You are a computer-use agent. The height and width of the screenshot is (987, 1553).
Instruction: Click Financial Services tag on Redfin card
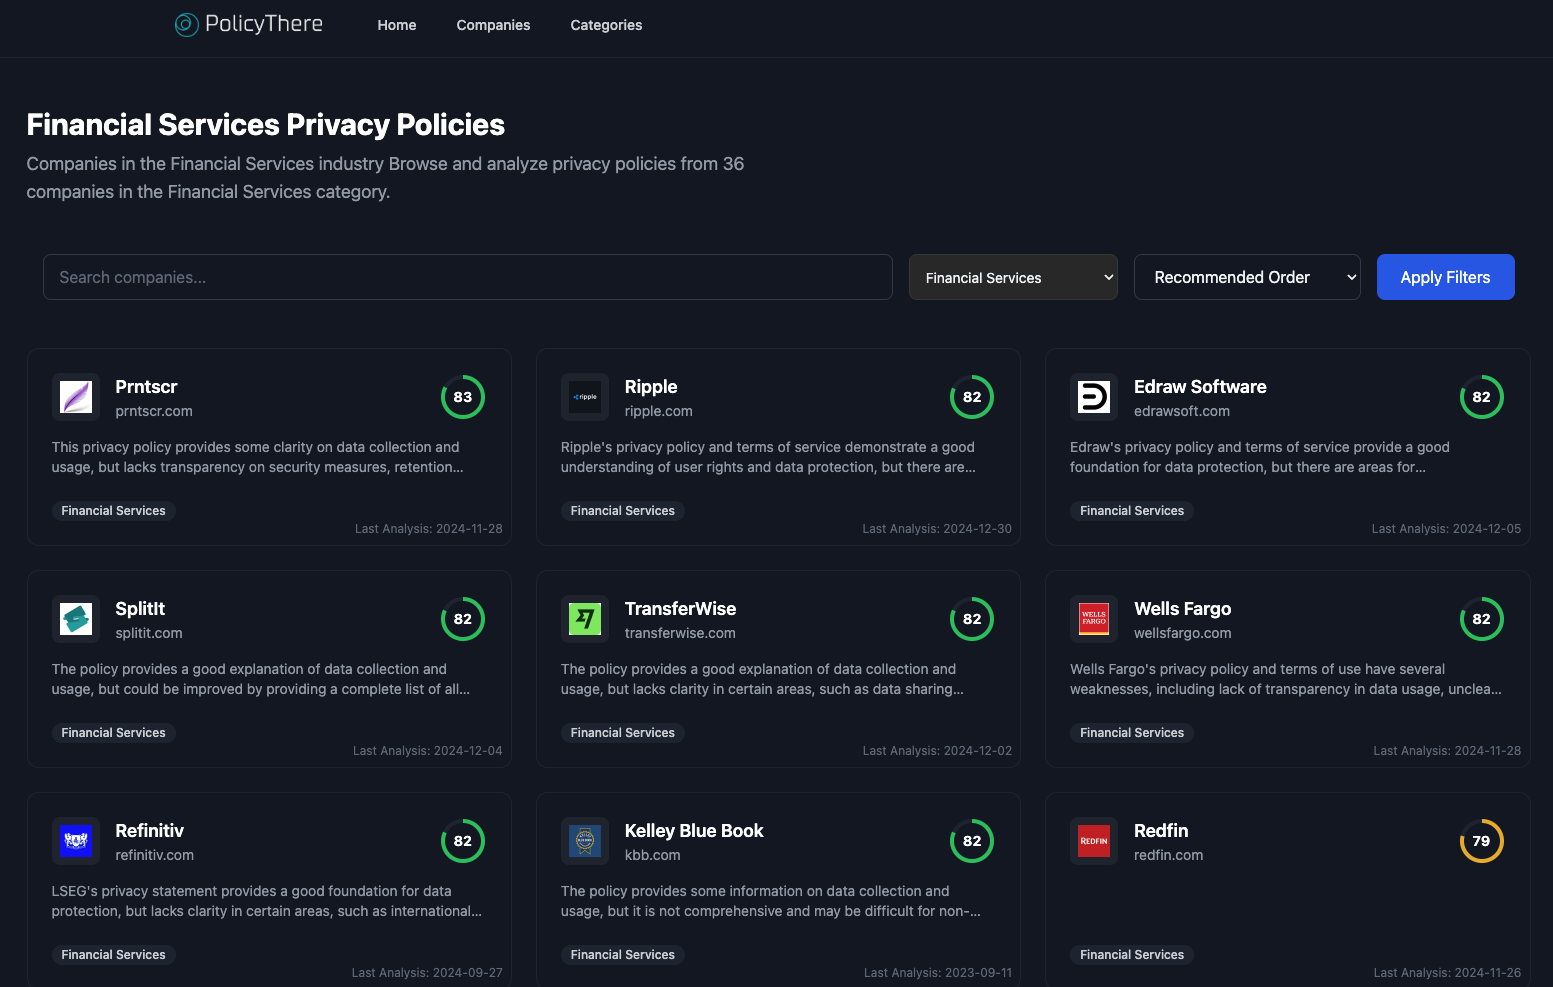tap(1132, 955)
